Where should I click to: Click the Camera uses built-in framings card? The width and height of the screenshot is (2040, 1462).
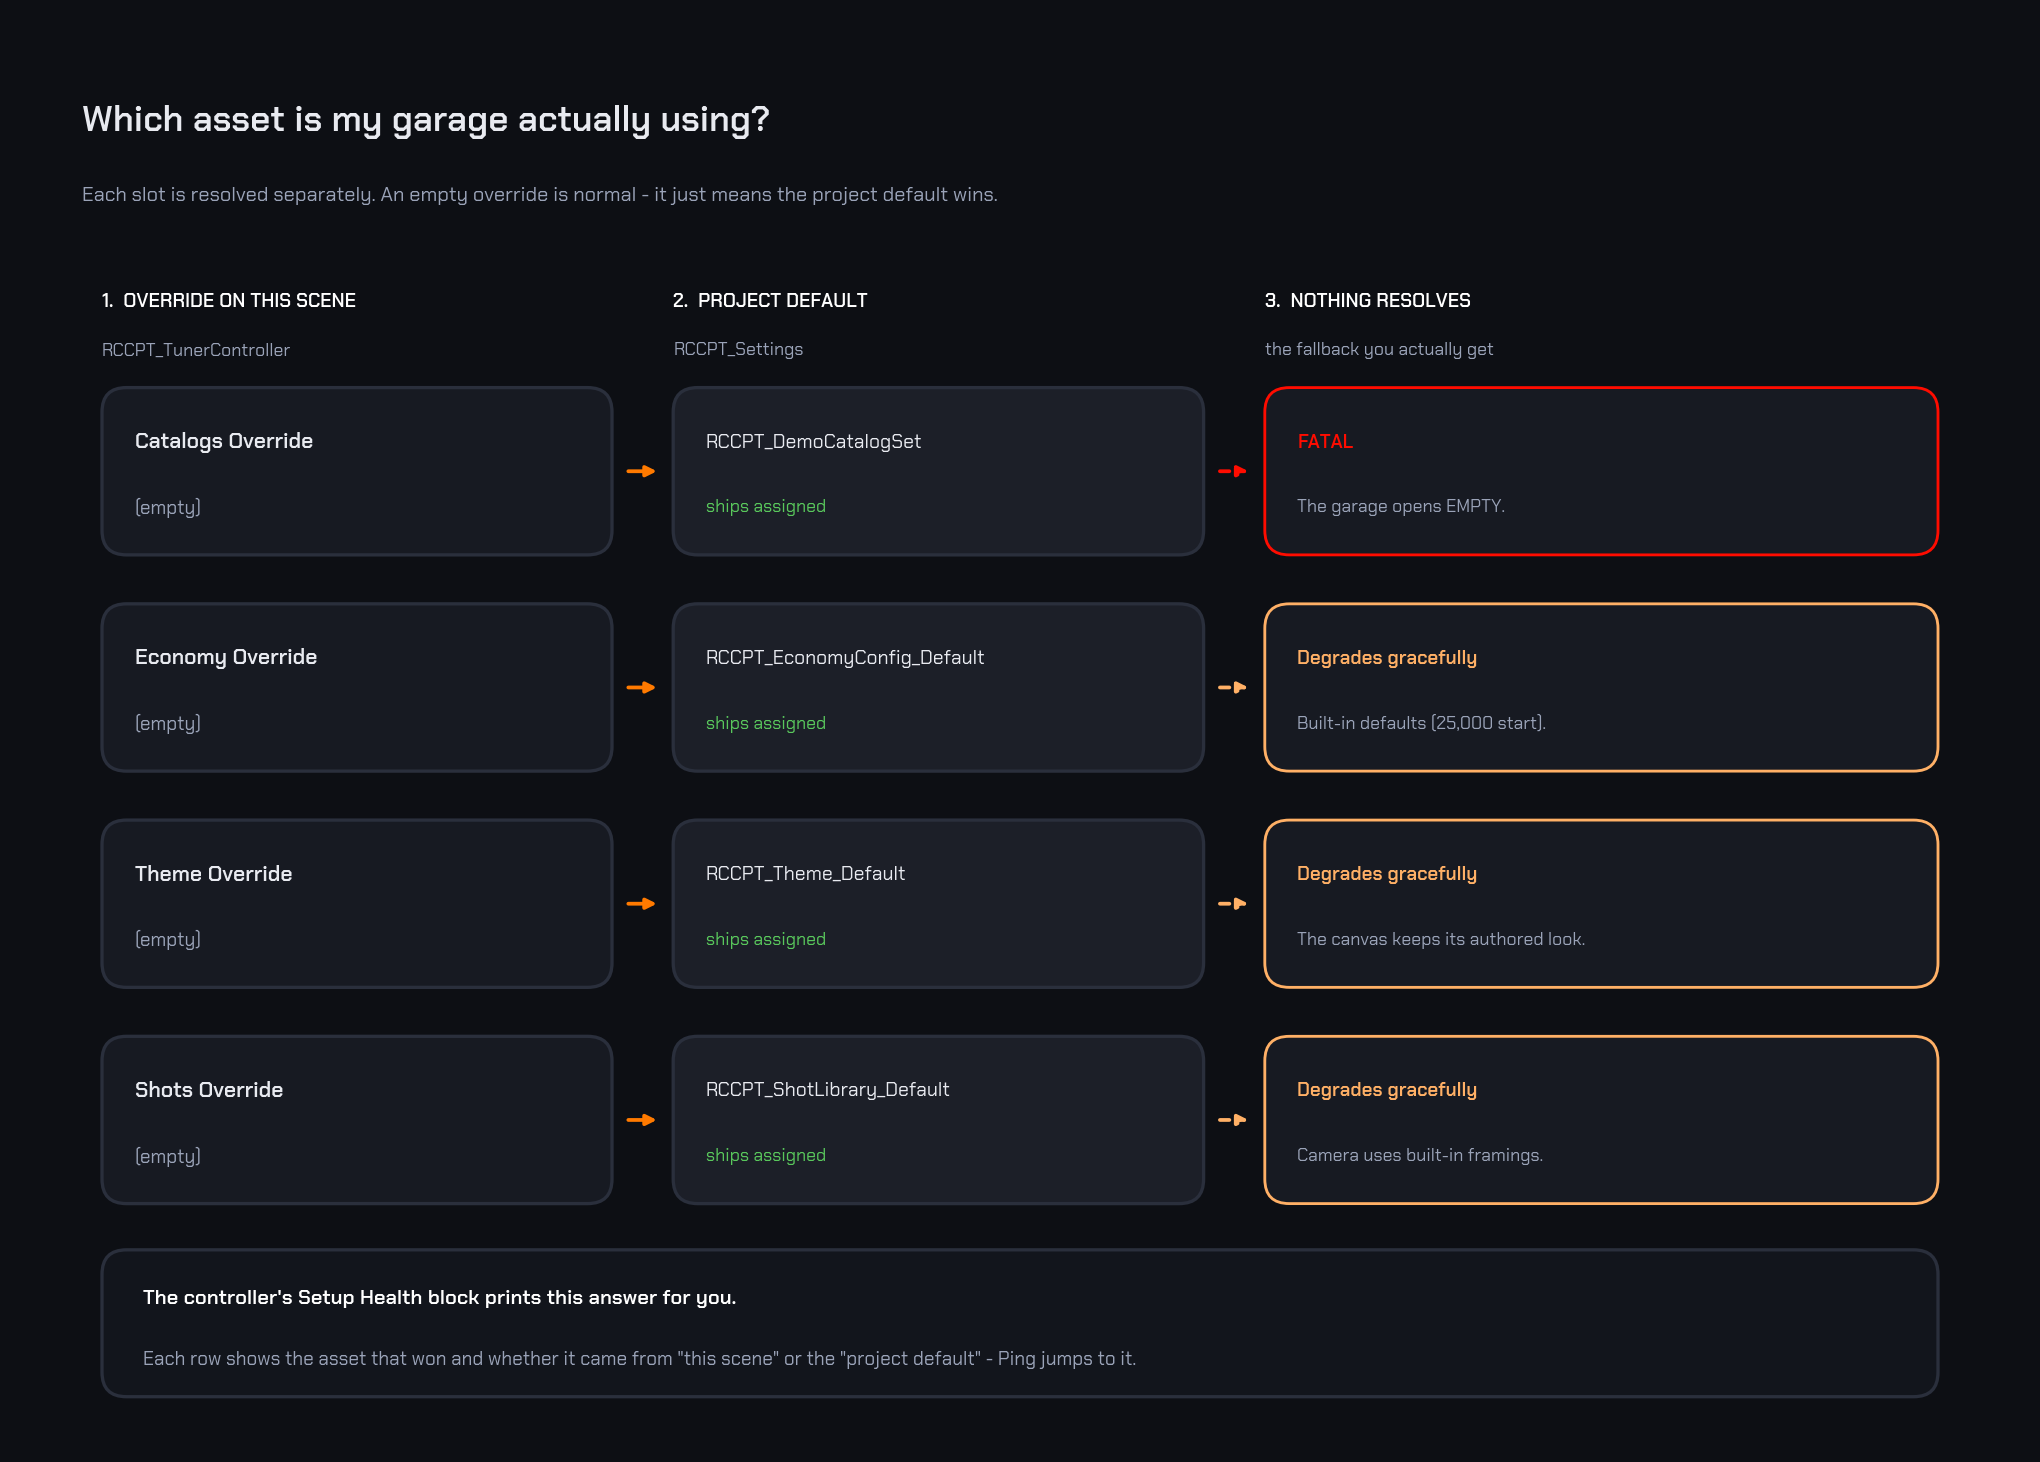1601,1120
